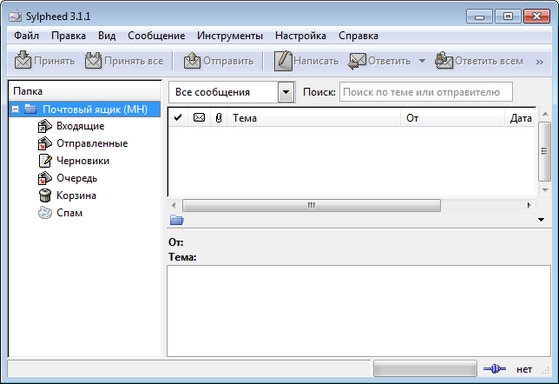Collapse the Почтовый ящик (MH) tree
This screenshot has width=559, height=384.
point(15,109)
